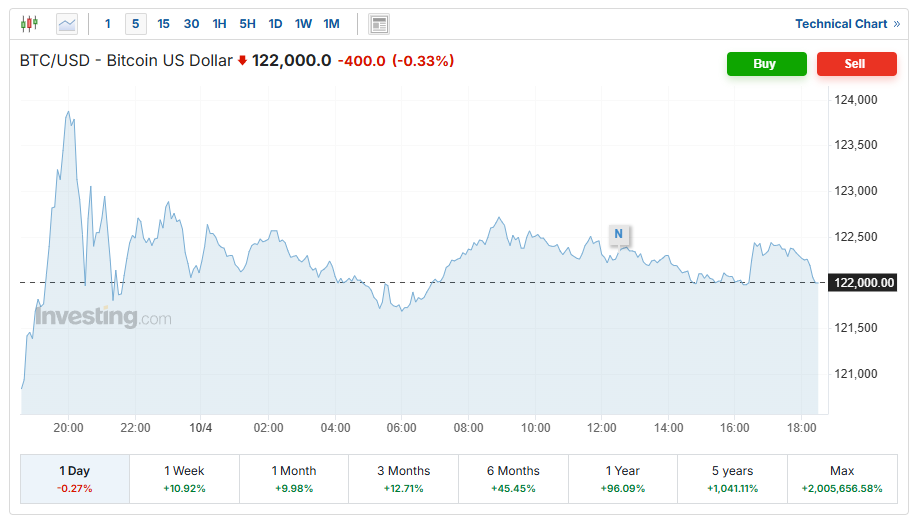Choose the 1D interval

point(275,24)
